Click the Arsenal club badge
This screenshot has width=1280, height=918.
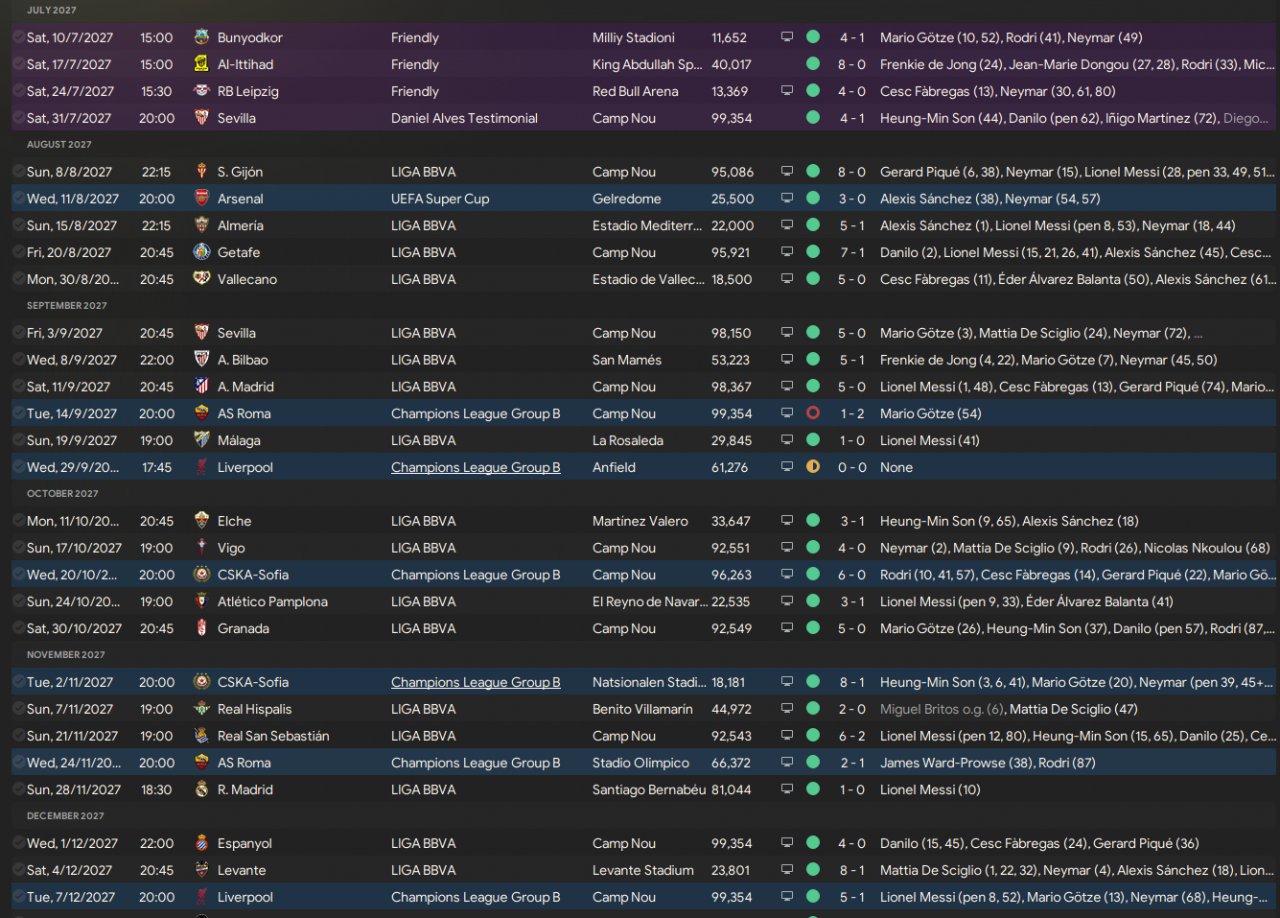[202, 199]
